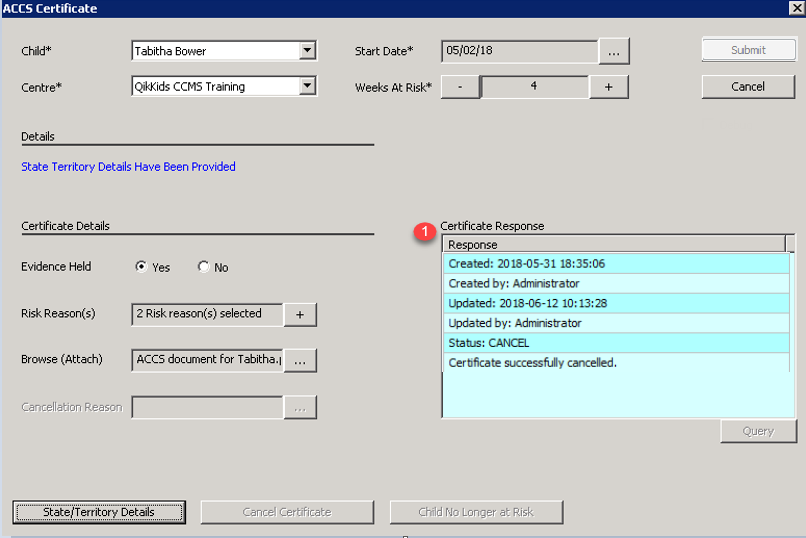806x538 pixels.
Task: Click the Start Date input field
Action: coord(520,51)
